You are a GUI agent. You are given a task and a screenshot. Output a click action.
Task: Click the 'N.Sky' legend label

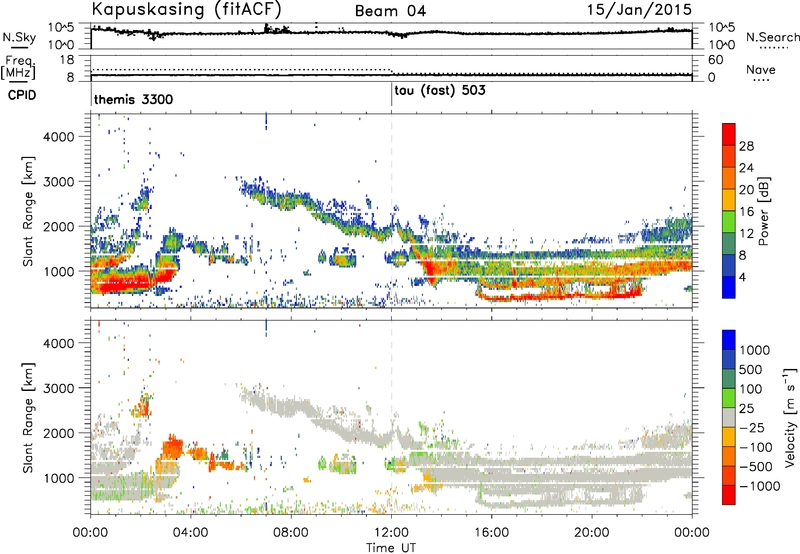pyautogui.click(x=19, y=37)
